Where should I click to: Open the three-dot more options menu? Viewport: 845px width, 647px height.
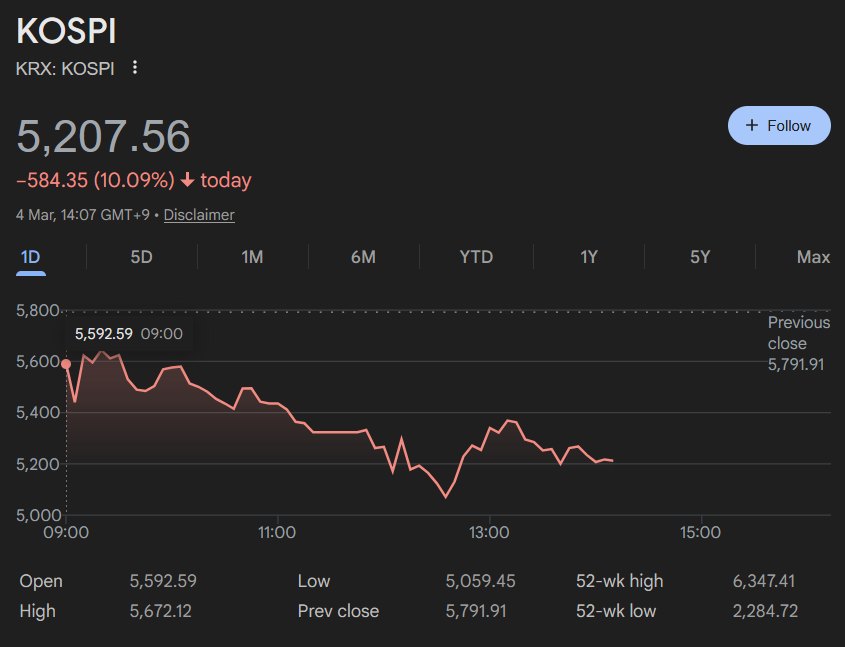[136, 68]
